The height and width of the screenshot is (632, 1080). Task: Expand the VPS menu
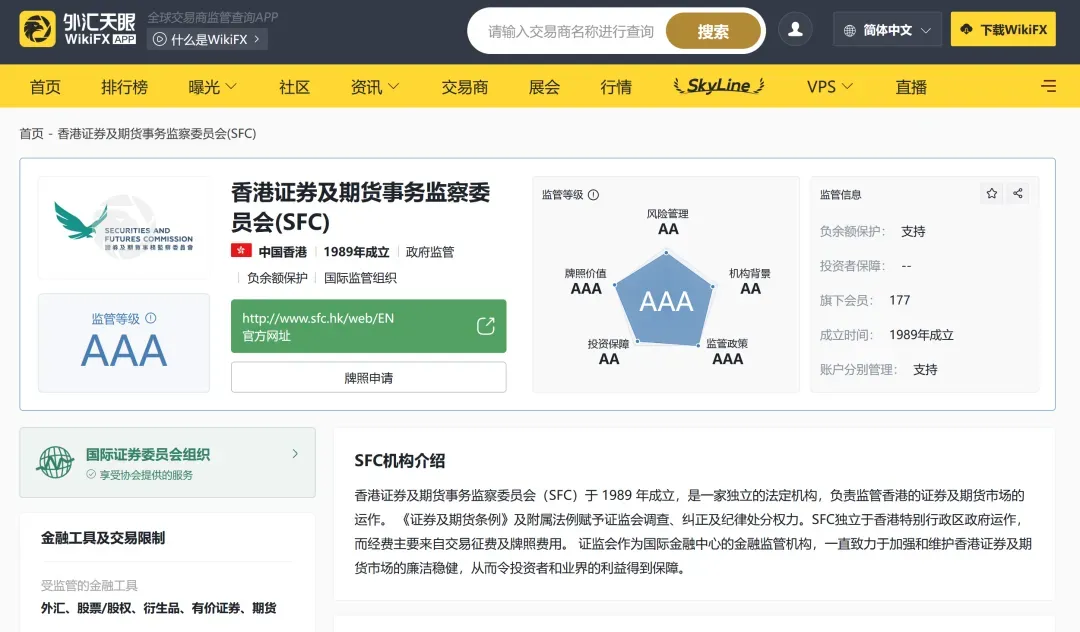[829, 87]
